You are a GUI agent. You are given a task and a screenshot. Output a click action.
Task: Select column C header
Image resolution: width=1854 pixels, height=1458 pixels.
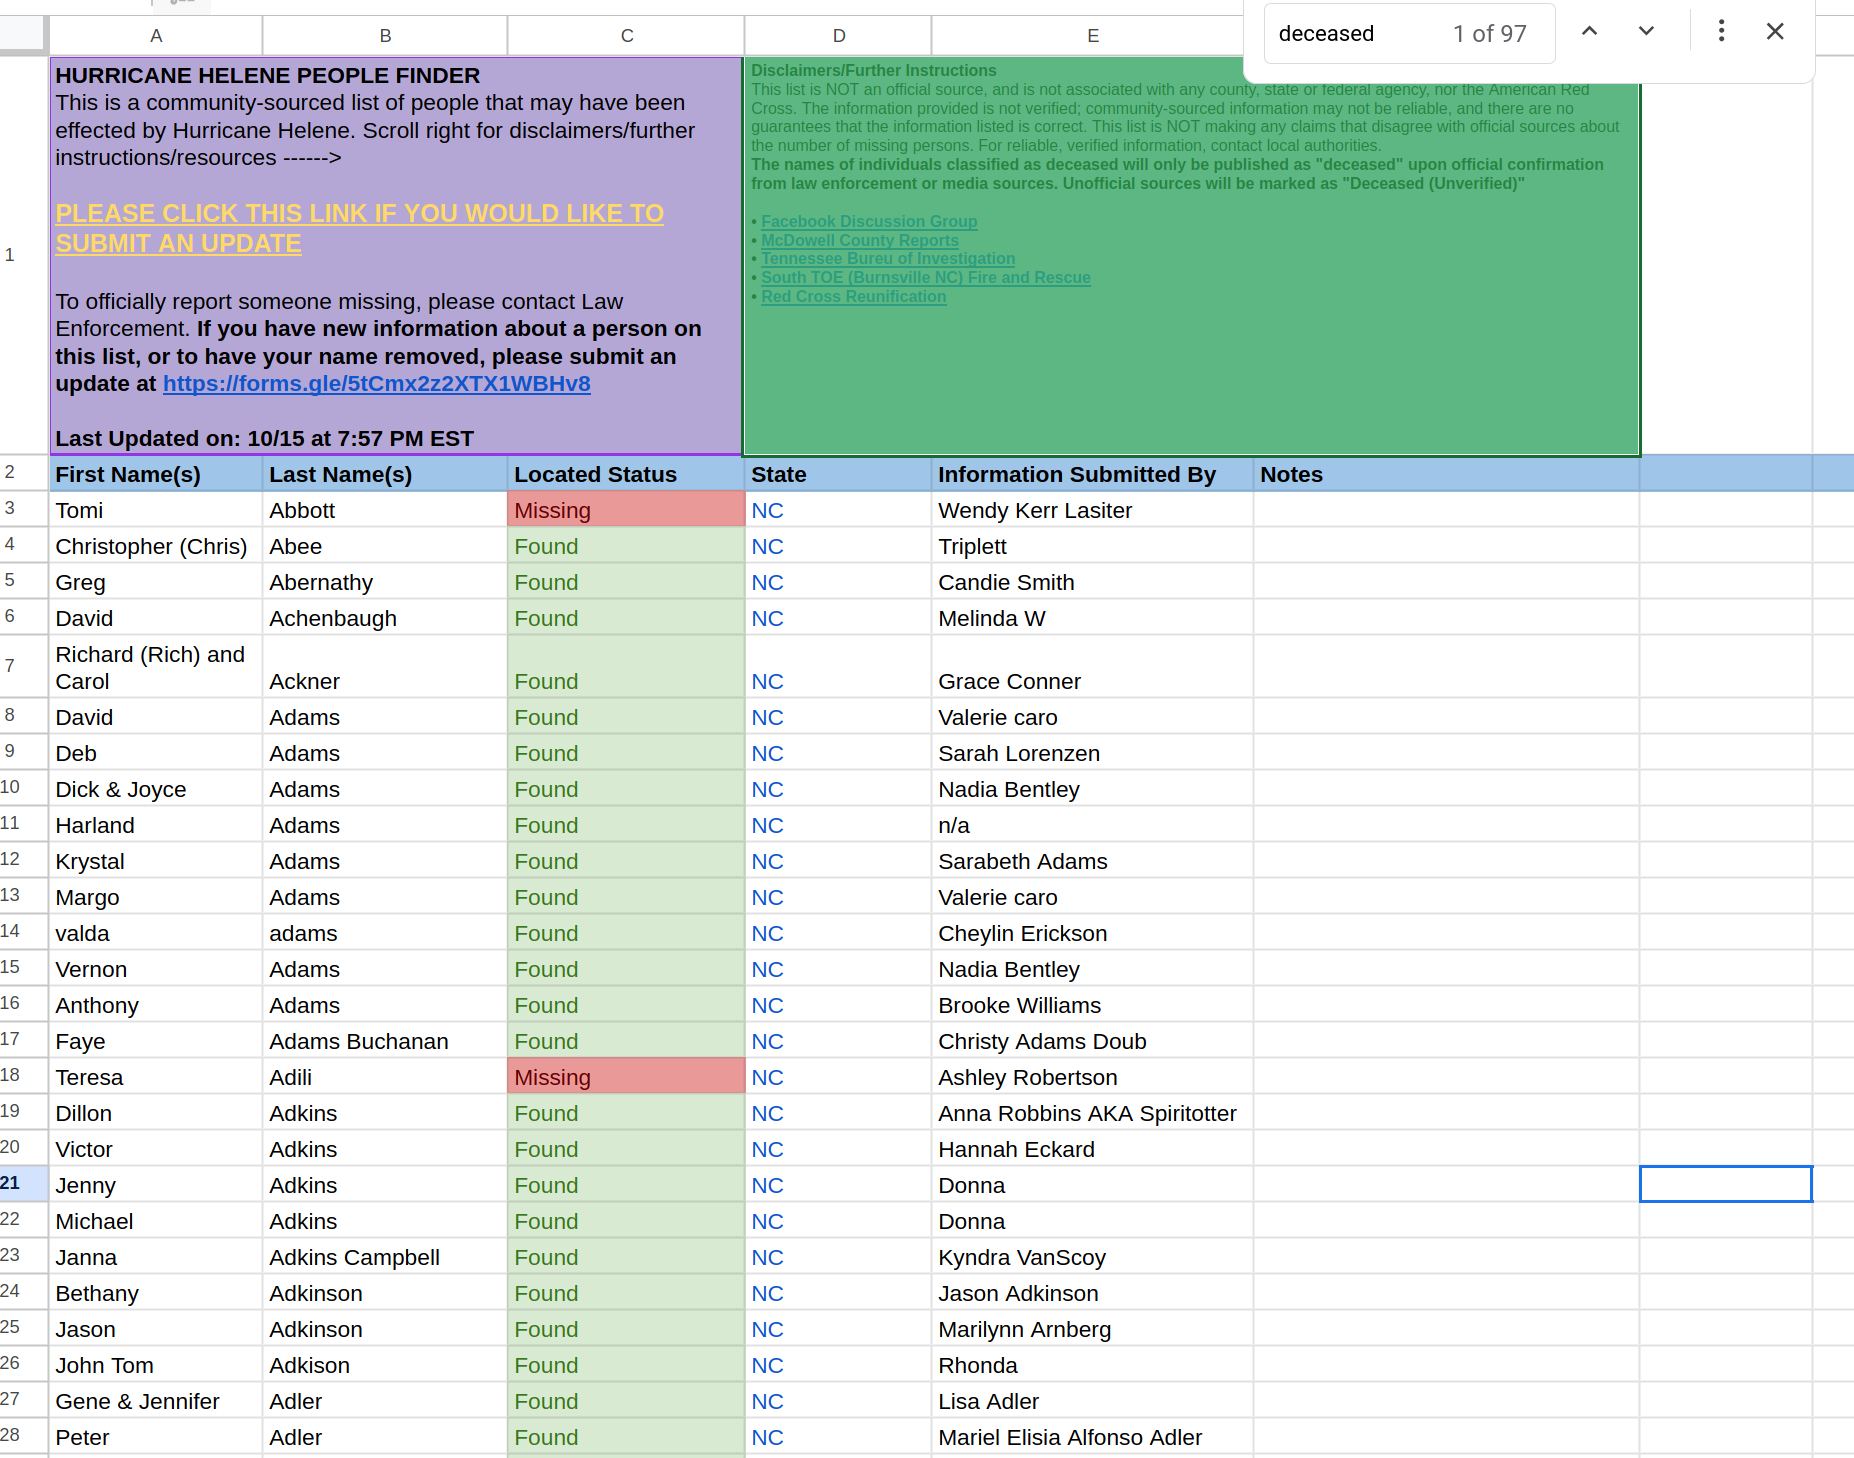tap(626, 35)
